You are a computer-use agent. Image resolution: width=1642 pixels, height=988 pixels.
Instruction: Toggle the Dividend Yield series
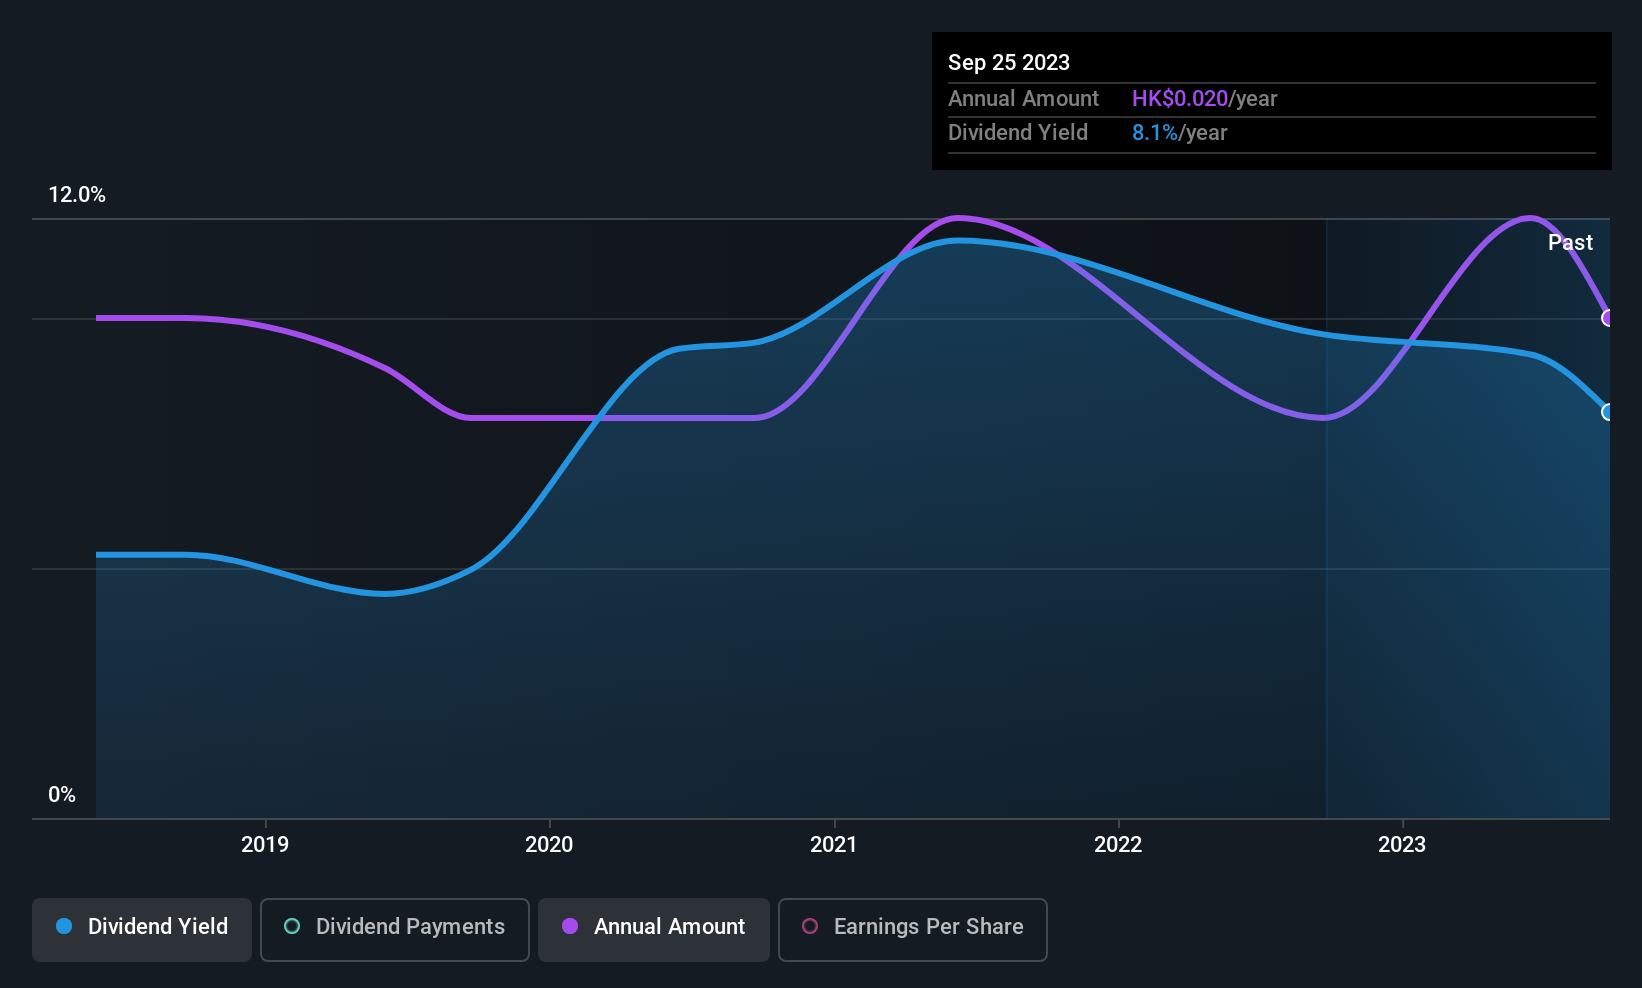click(142, 930)
